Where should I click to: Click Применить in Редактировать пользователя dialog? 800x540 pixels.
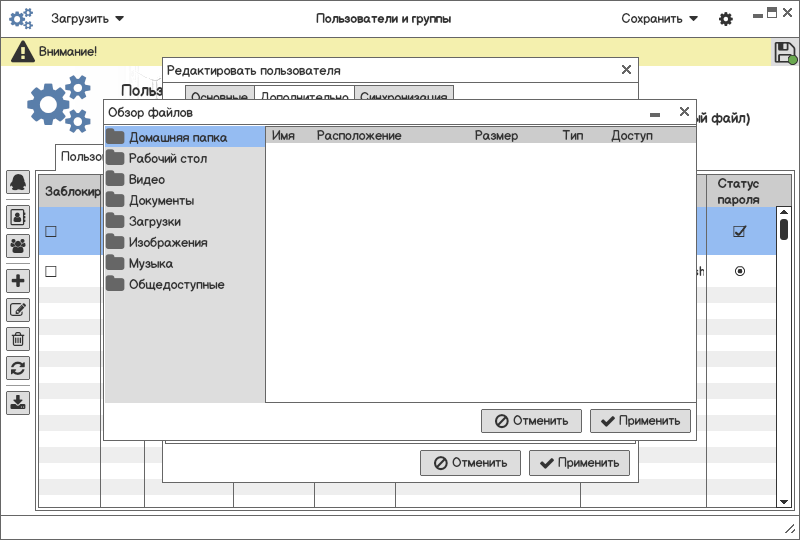pyautogui.click(x=579, y=462)
